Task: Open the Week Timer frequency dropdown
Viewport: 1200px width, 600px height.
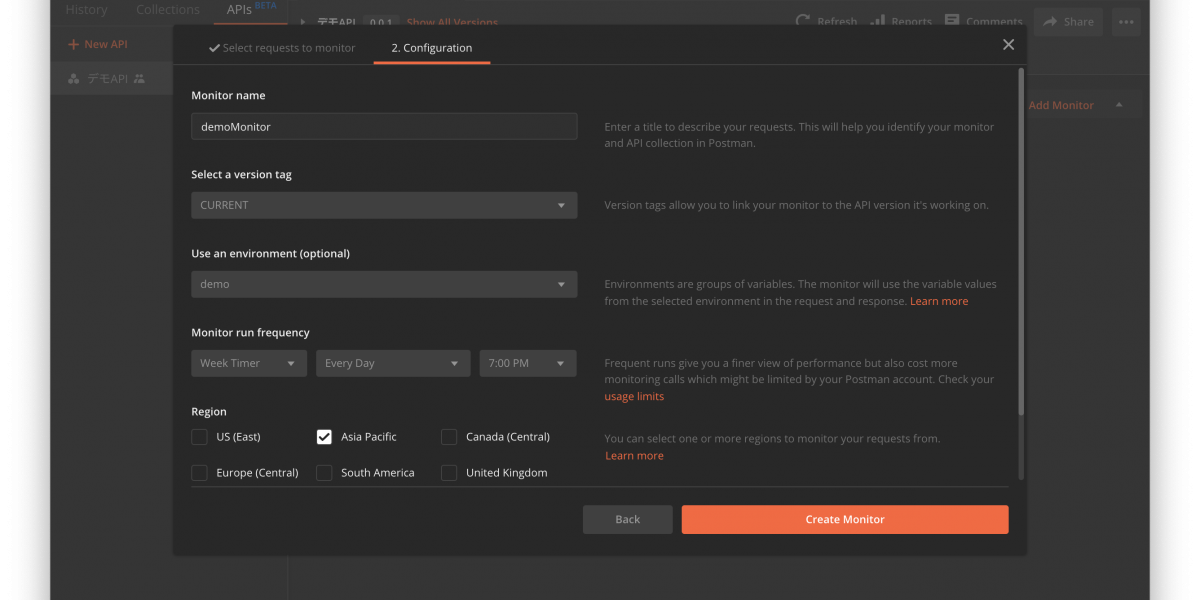Action: [248, 363]
